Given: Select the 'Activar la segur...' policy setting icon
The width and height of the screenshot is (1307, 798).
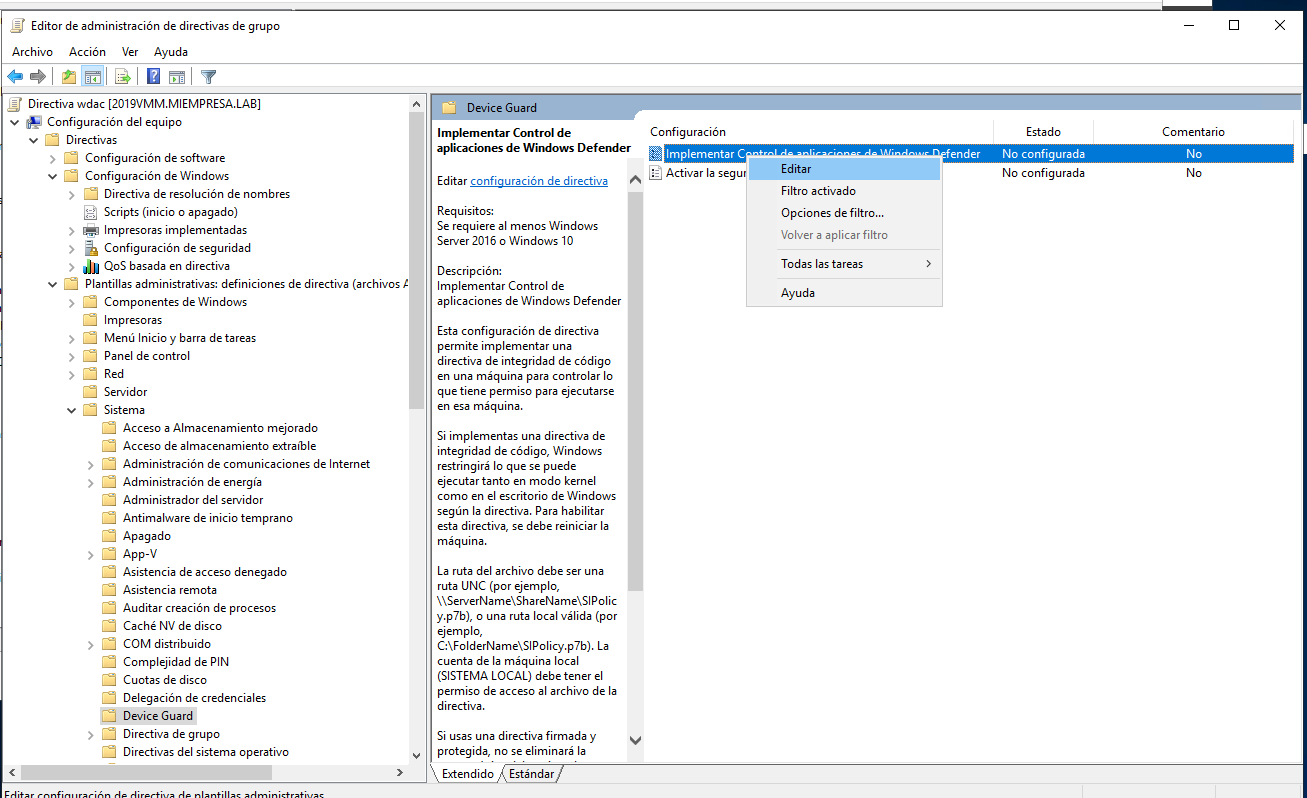Looking at the screenshot, I should (x=656, y=173).
